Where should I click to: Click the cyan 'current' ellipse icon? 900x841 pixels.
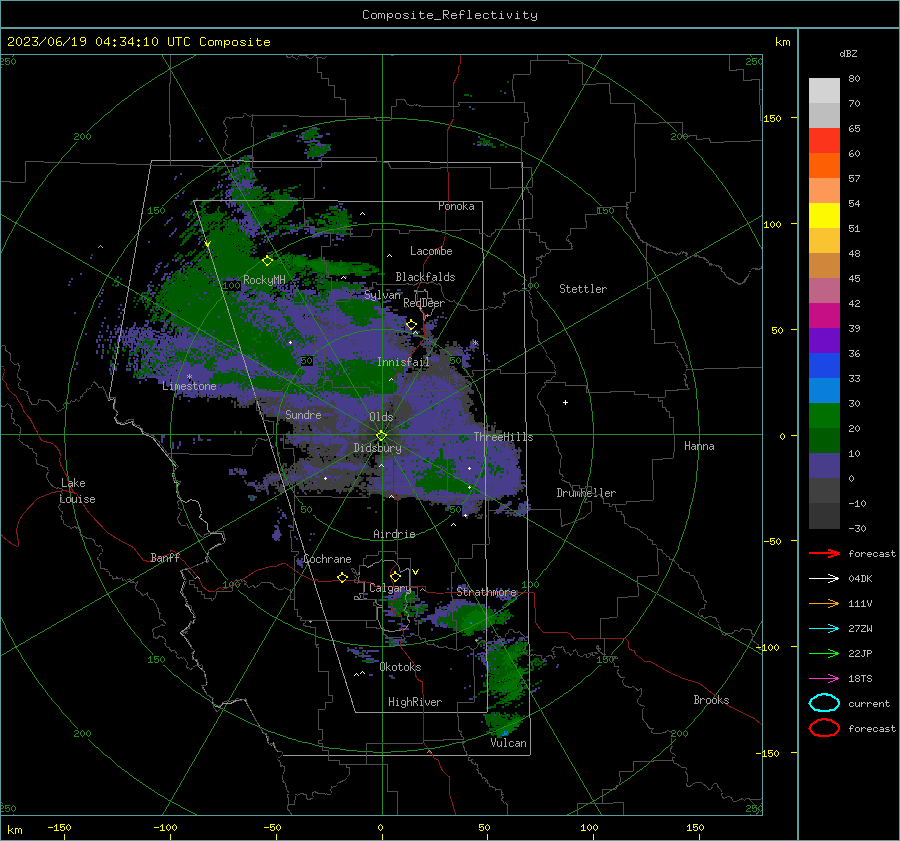tap(824, 703)
